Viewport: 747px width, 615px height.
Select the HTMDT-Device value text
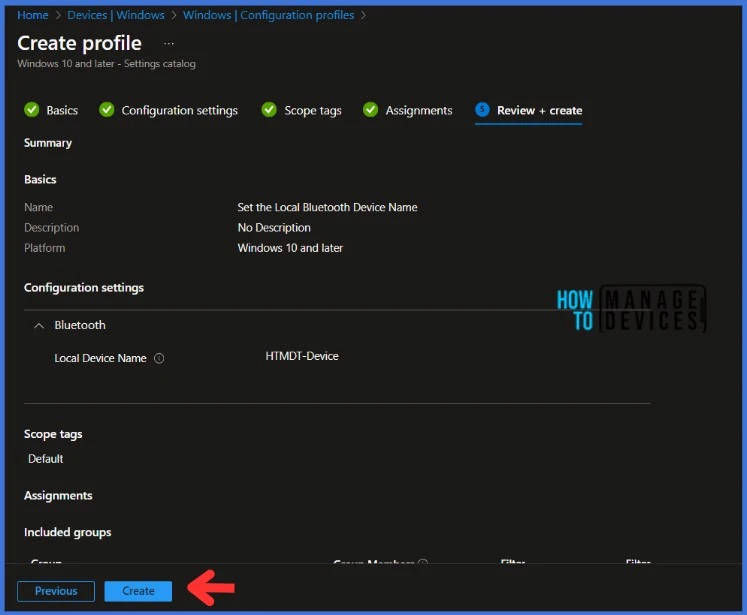tap(302, 356)
